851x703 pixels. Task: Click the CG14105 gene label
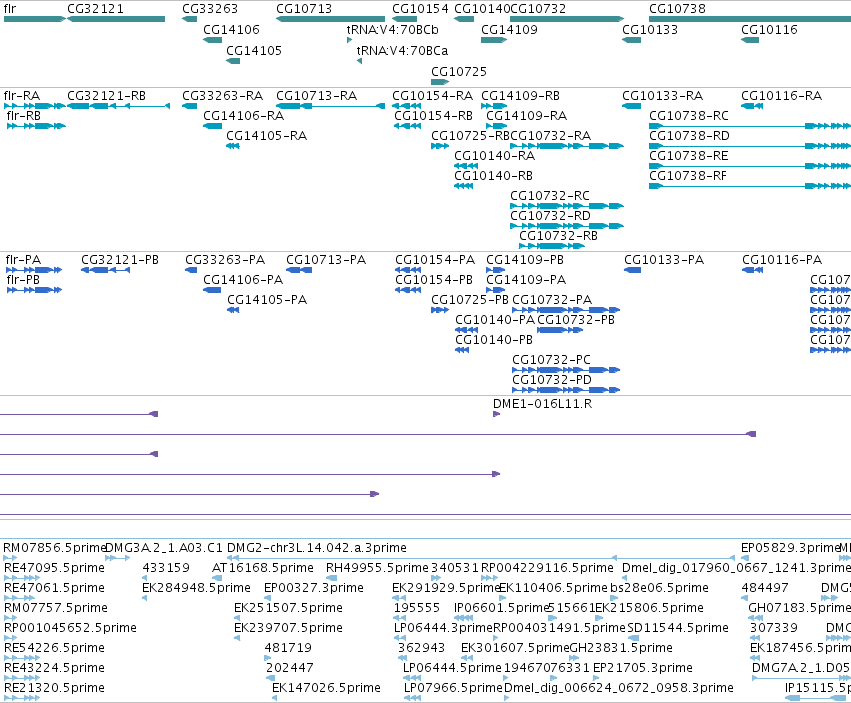254,50
